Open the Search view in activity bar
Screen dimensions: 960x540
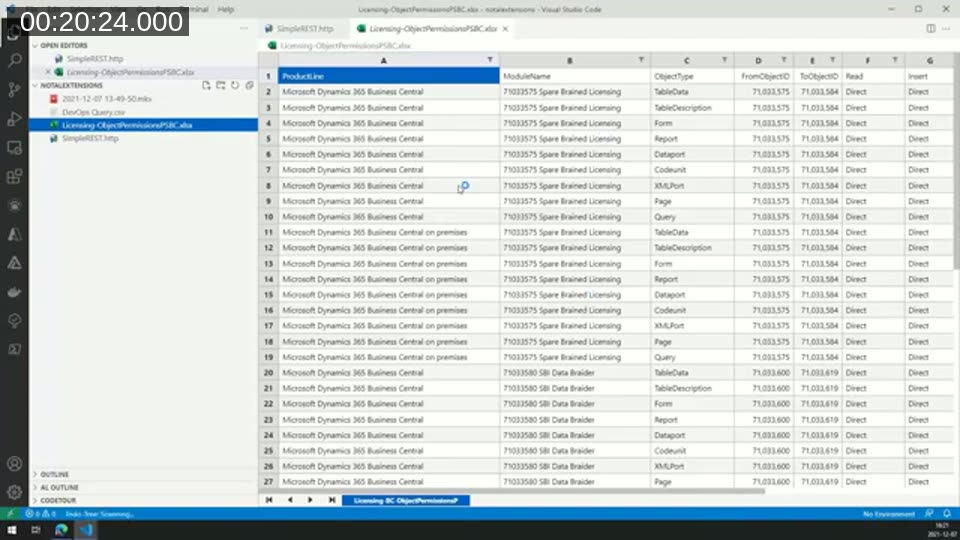point(15,60)
